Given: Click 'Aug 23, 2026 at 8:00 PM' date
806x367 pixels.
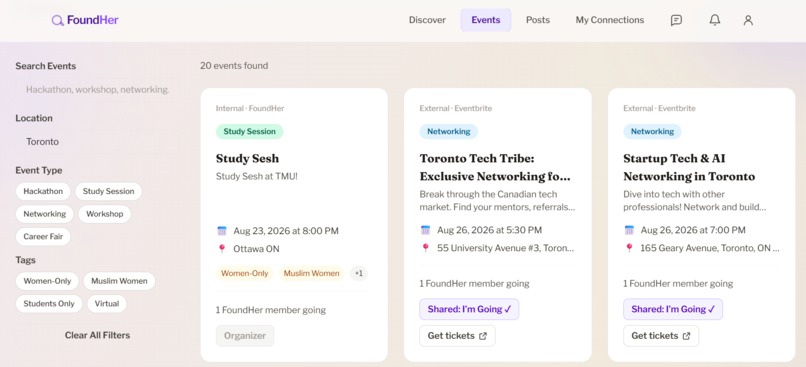Looking at the screenshot, I should (286, 231).
